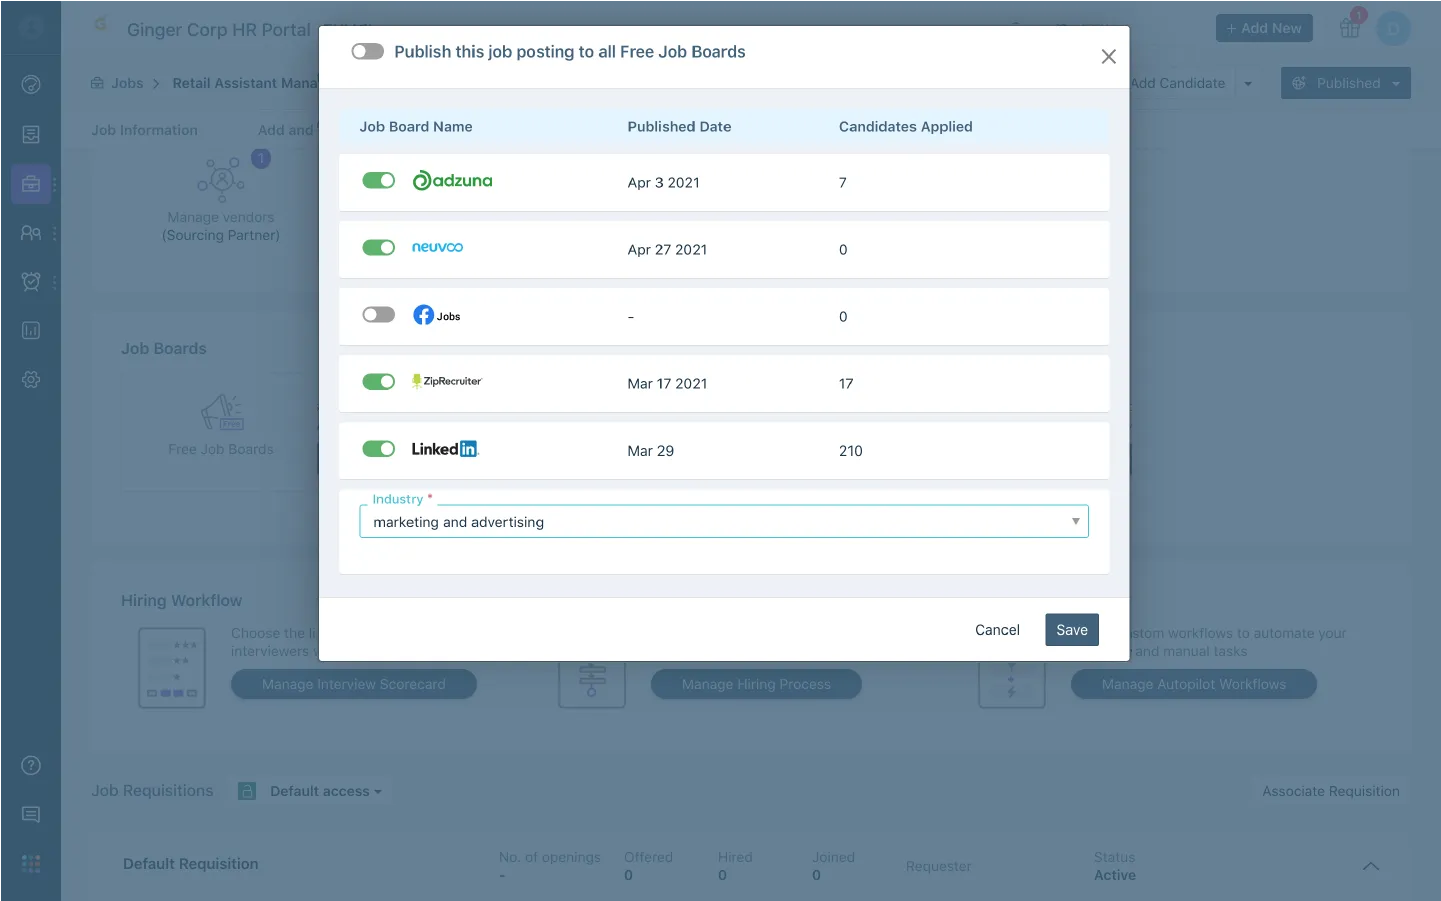Click the LinkedIn logo
The image size is (1441, 901).
(445, 449)
